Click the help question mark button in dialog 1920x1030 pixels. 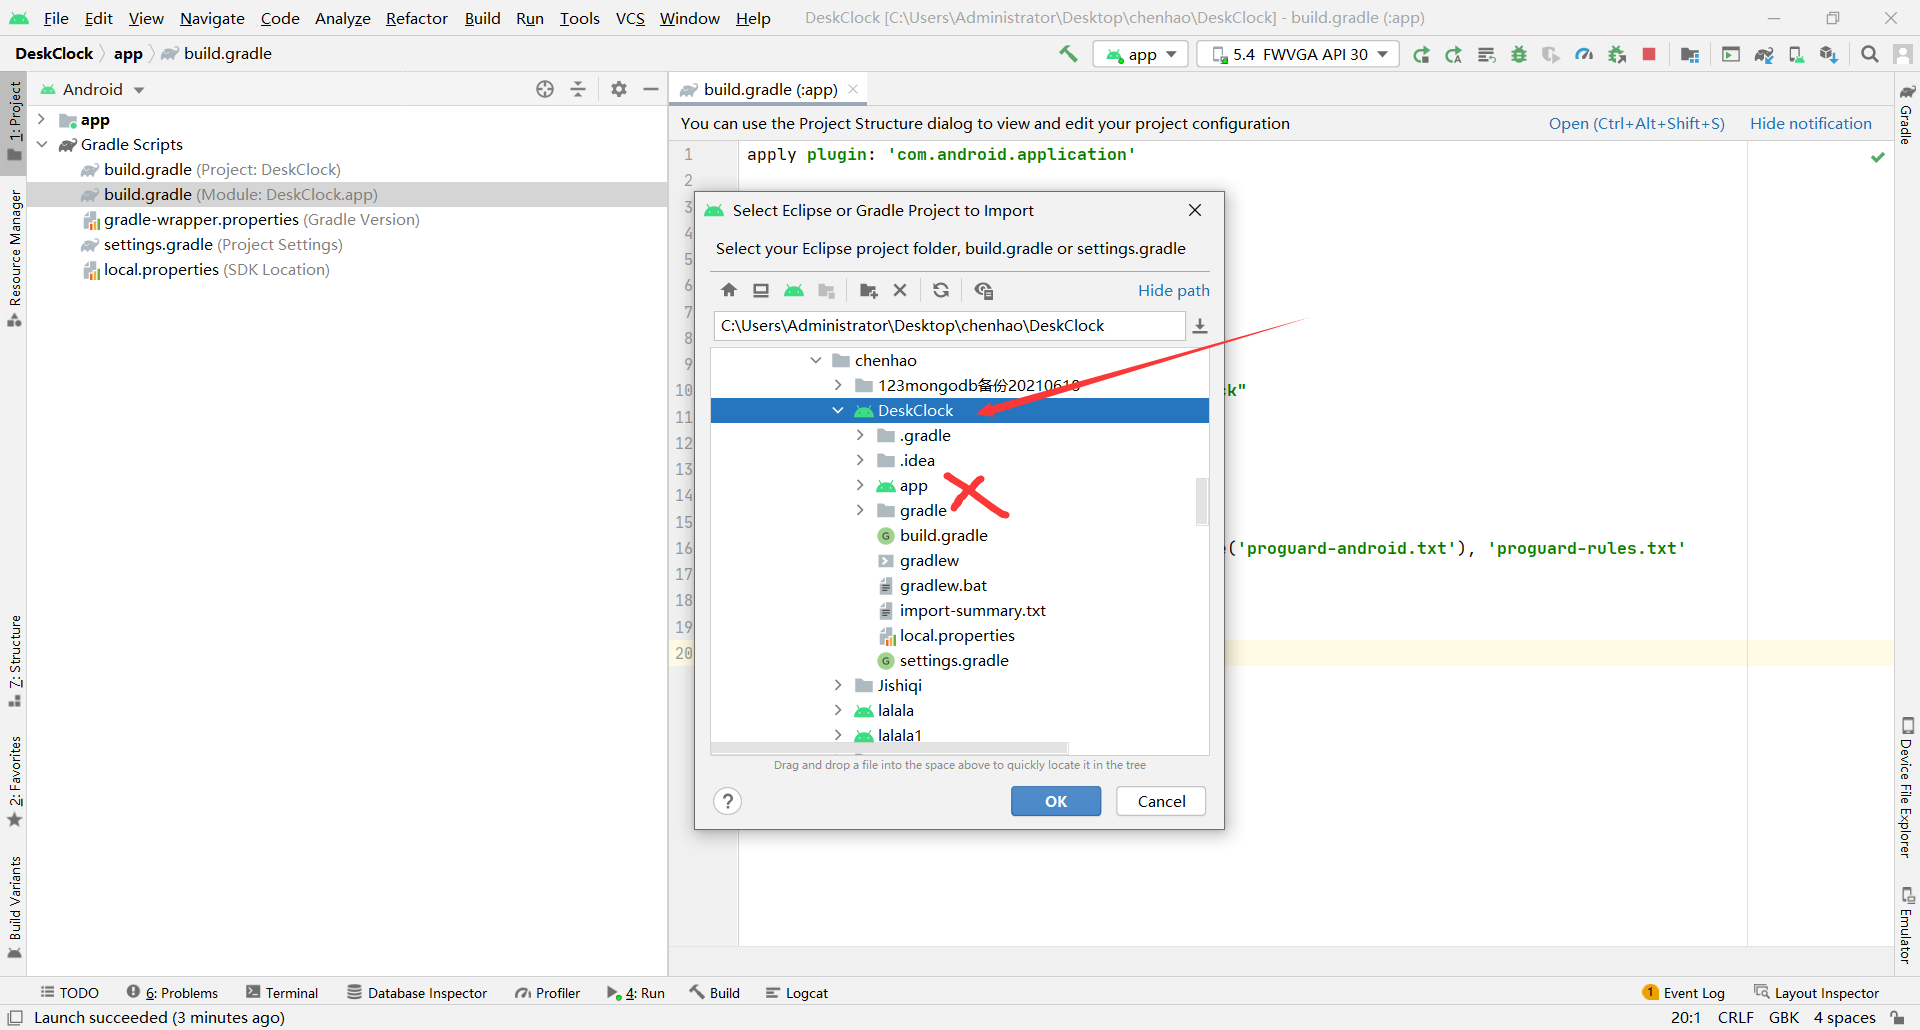(x=728, y=801)
